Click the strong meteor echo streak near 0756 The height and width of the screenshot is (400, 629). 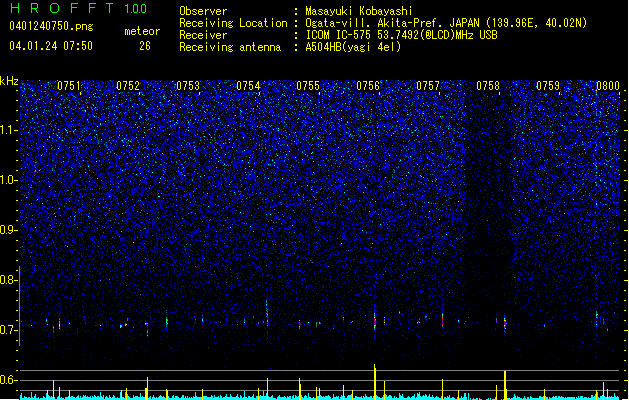pyautogui.click(x=375, y=319)
